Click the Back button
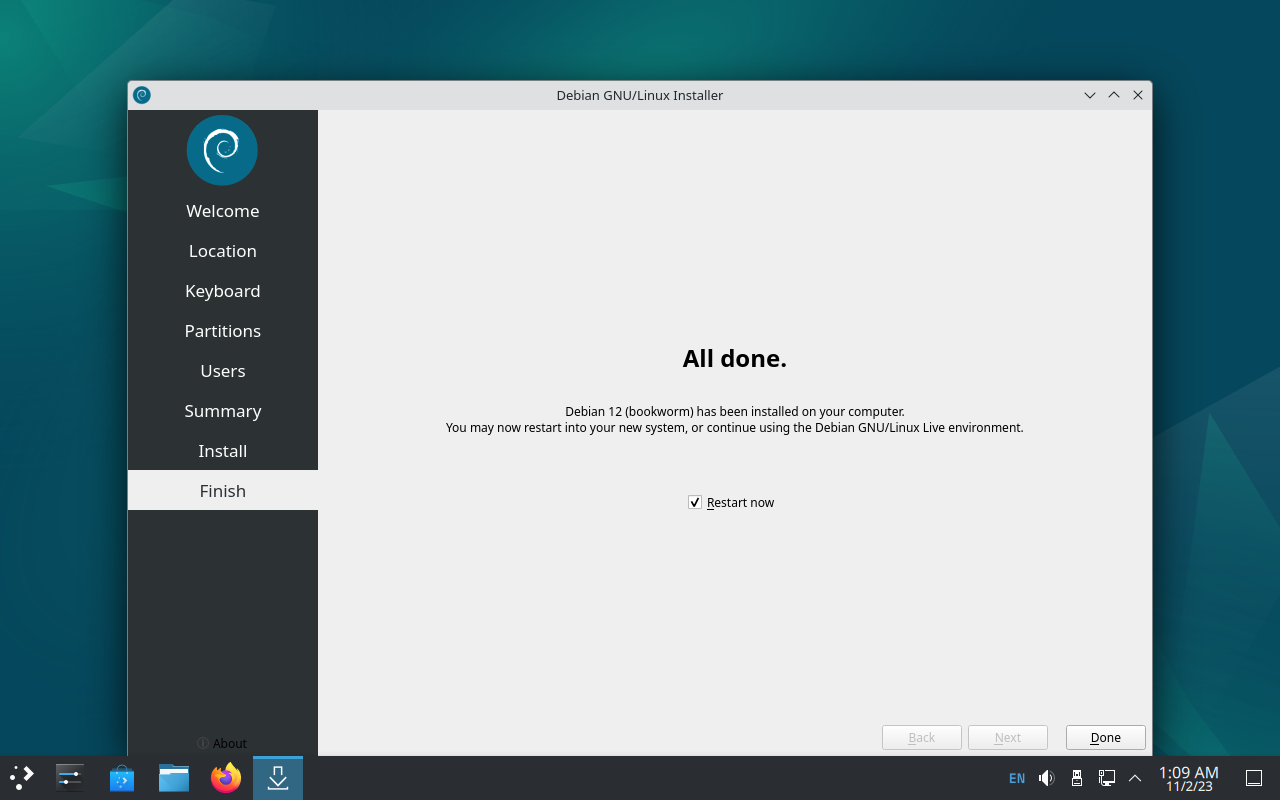This screenshot has width=1280, height=800. pos(921,737)
